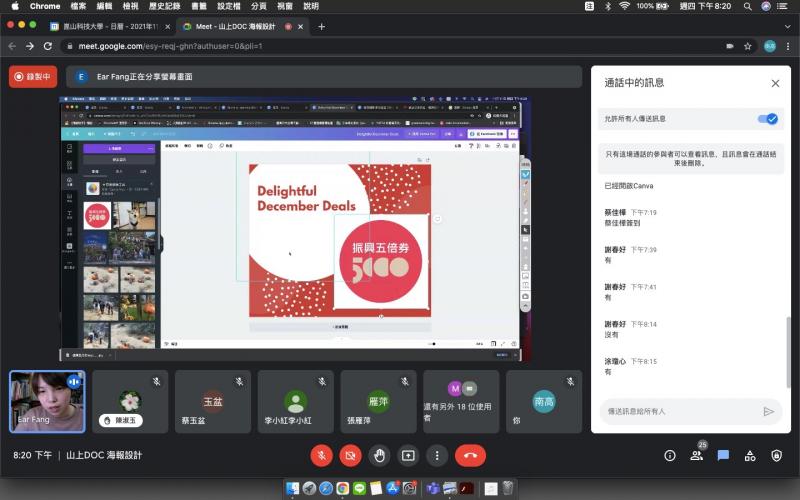The height and width of the screenshot is (500, 800).
Task: Click the Bluetooth status icon
Action: 608,6
